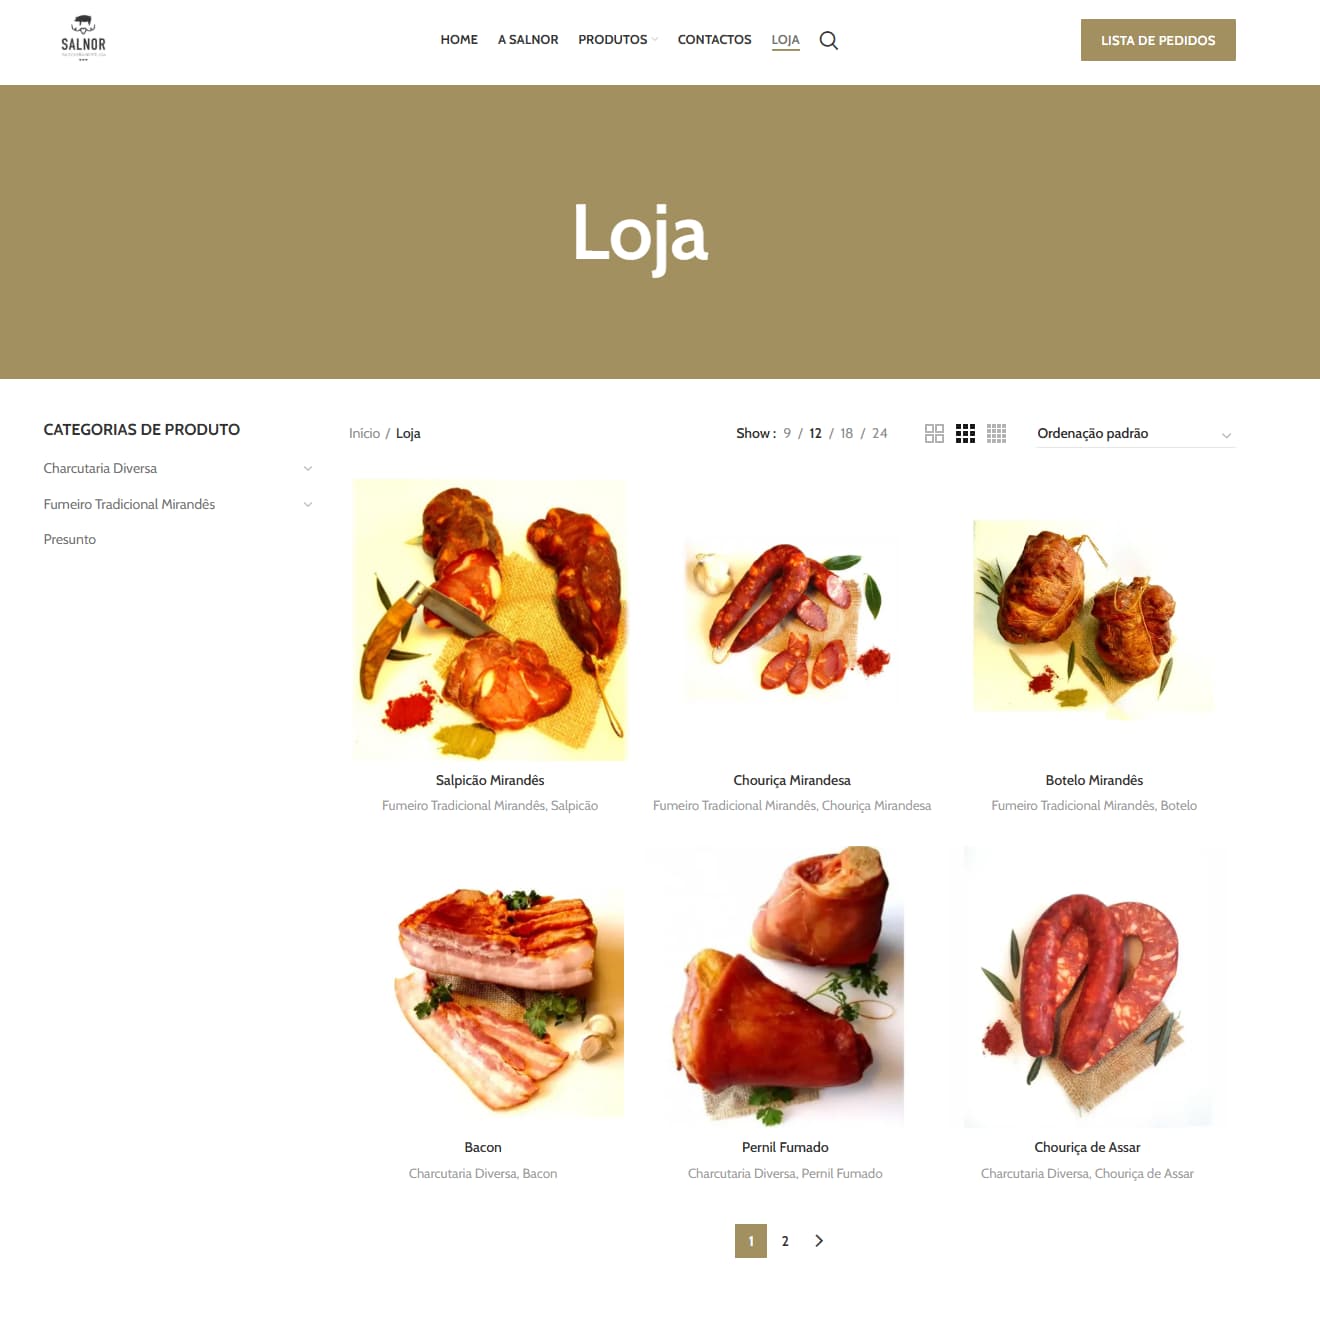Open the Presunto category link

[70, 539]
